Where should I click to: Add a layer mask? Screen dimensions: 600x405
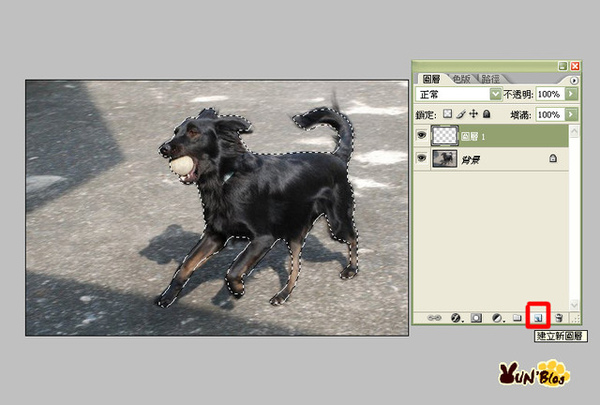click(476, 318)
